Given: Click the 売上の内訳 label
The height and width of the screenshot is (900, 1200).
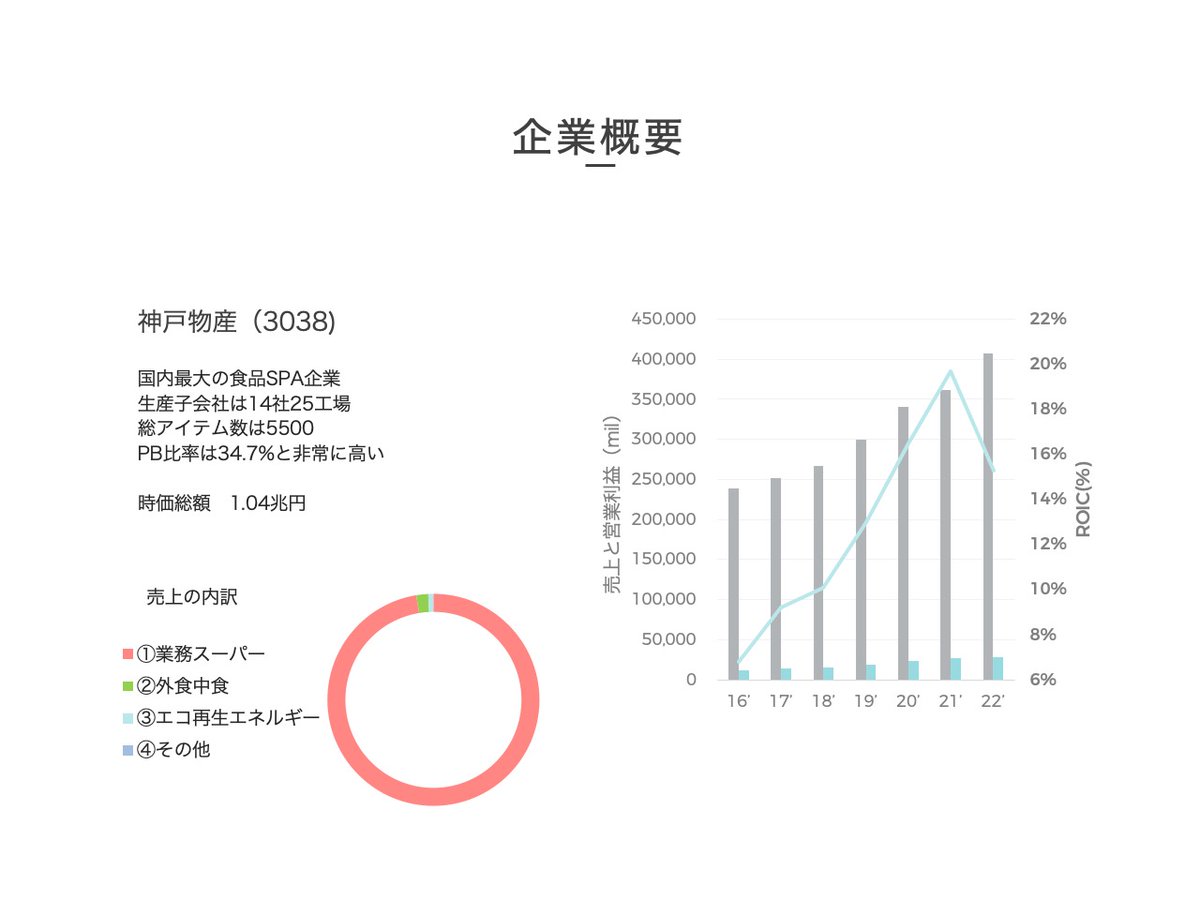Looking at the screenshot, I should pos(192,598).
